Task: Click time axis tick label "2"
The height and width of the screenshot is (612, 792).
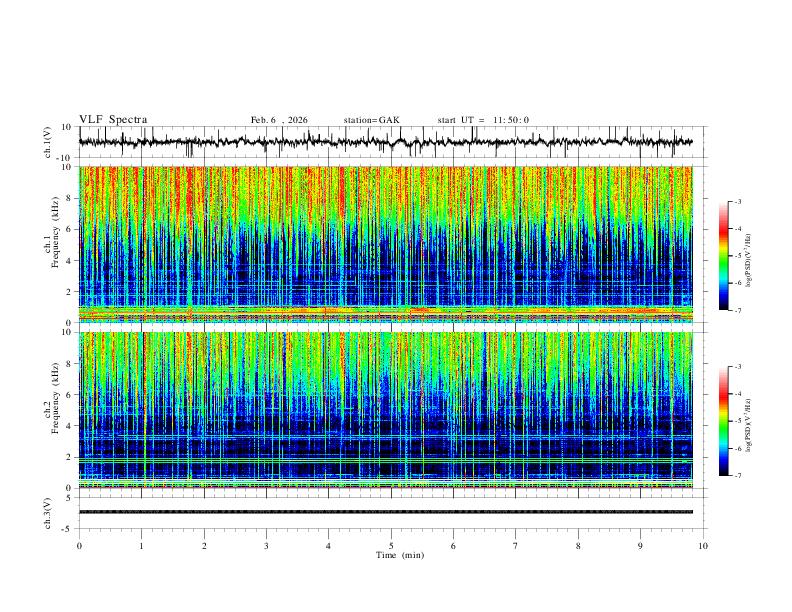Action: 204,546
